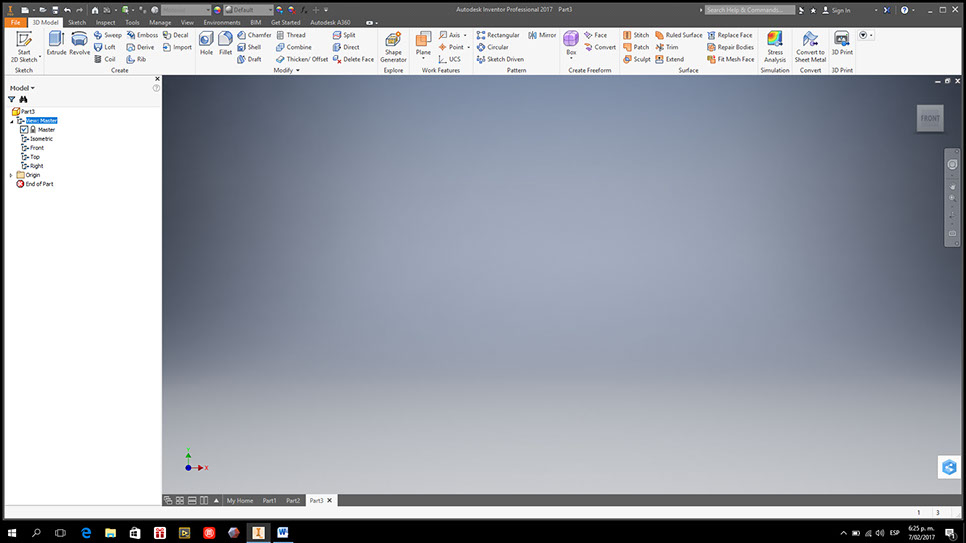Expand the Modify panel dropdown
Viewport: 966px width, 543px height.
pyautogui.click(x=286, y=70)
